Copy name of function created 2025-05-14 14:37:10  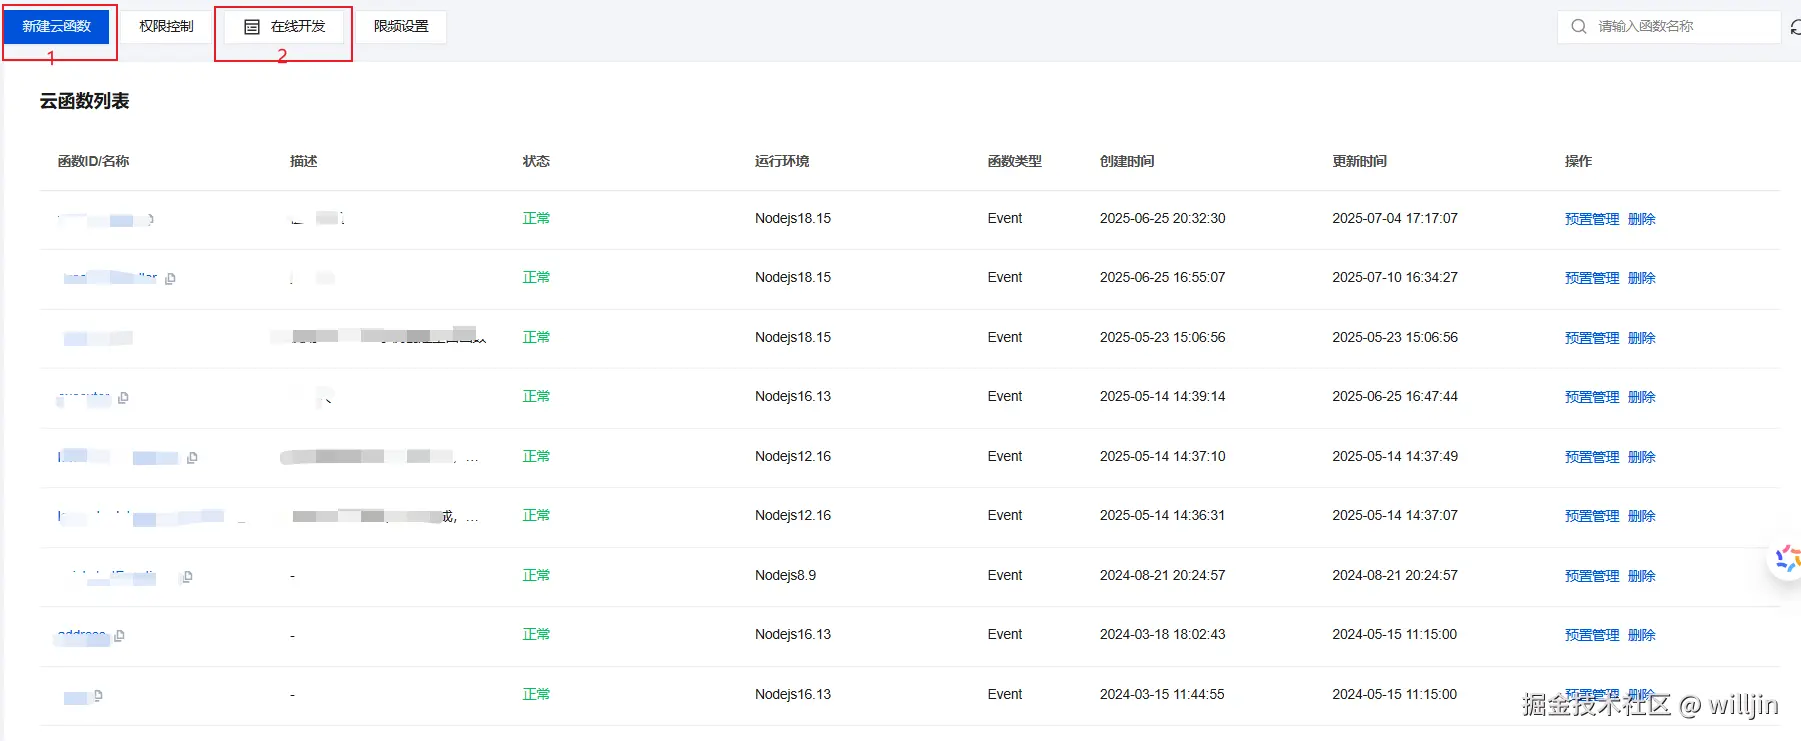tap(192, 458)
